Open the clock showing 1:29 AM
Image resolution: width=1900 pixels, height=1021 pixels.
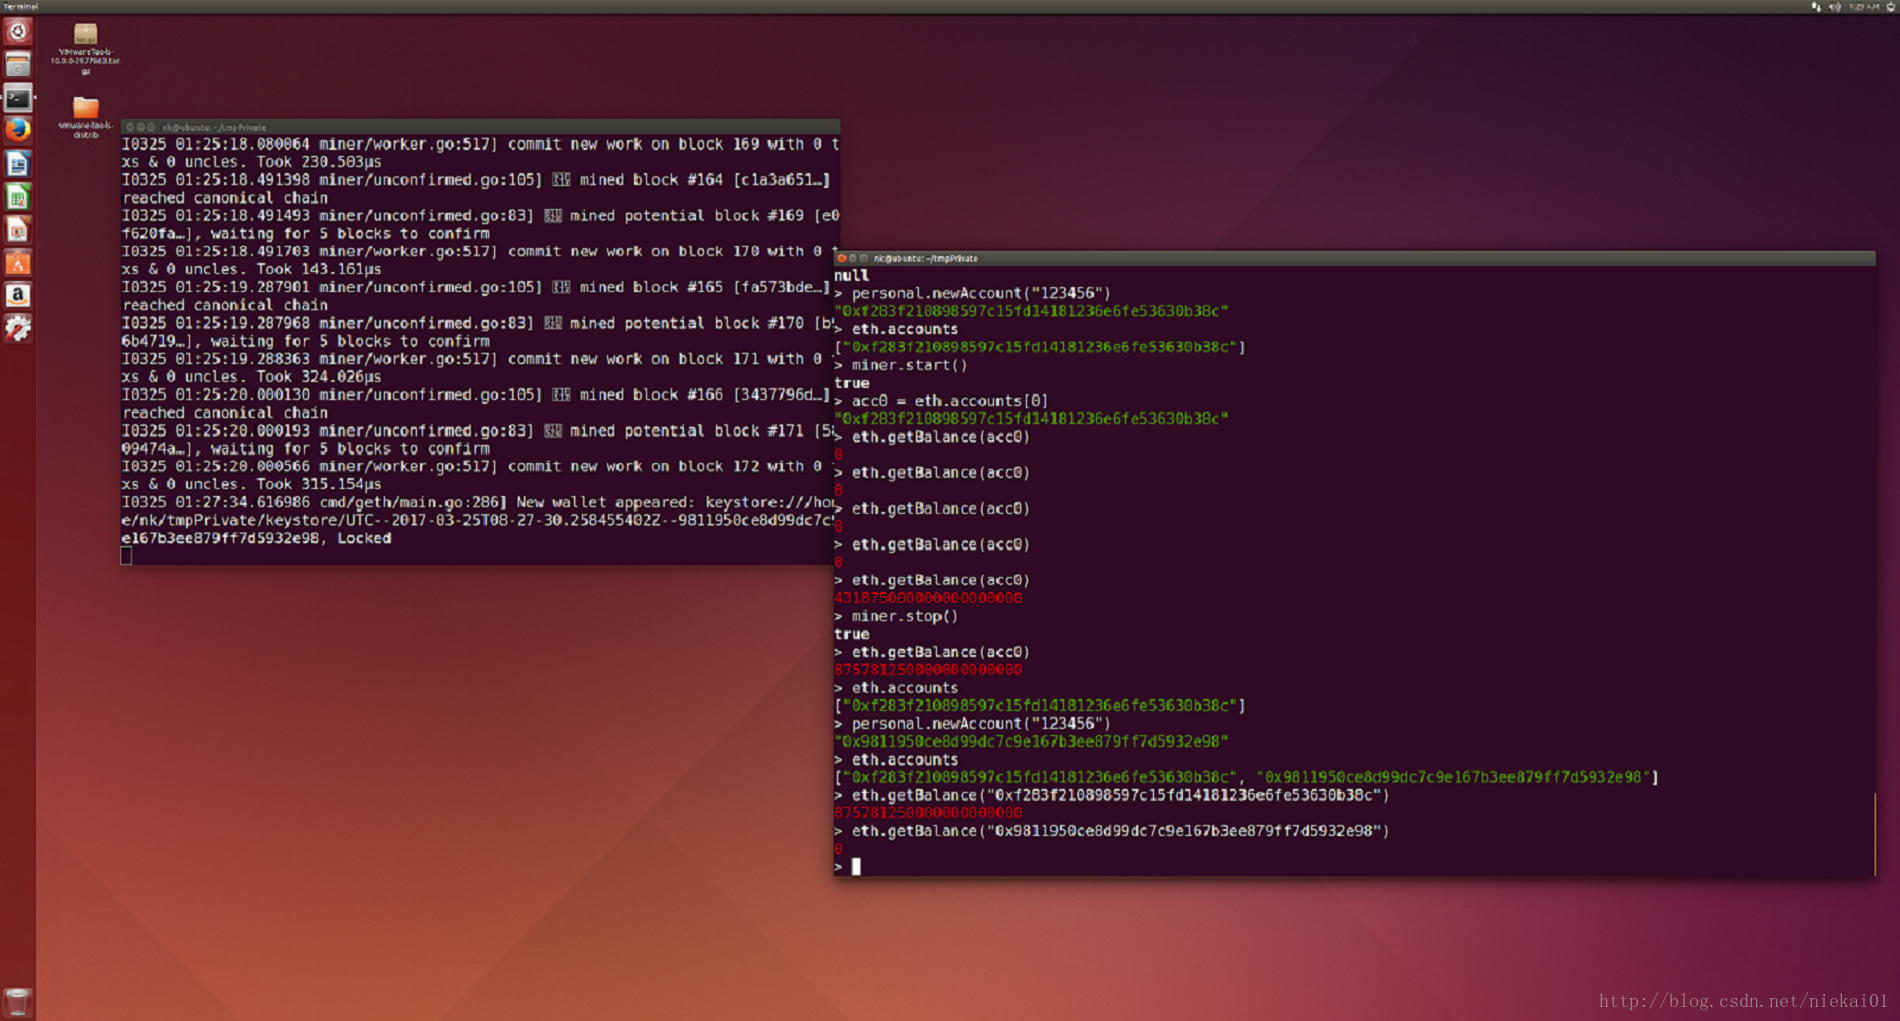(1863, 6)
